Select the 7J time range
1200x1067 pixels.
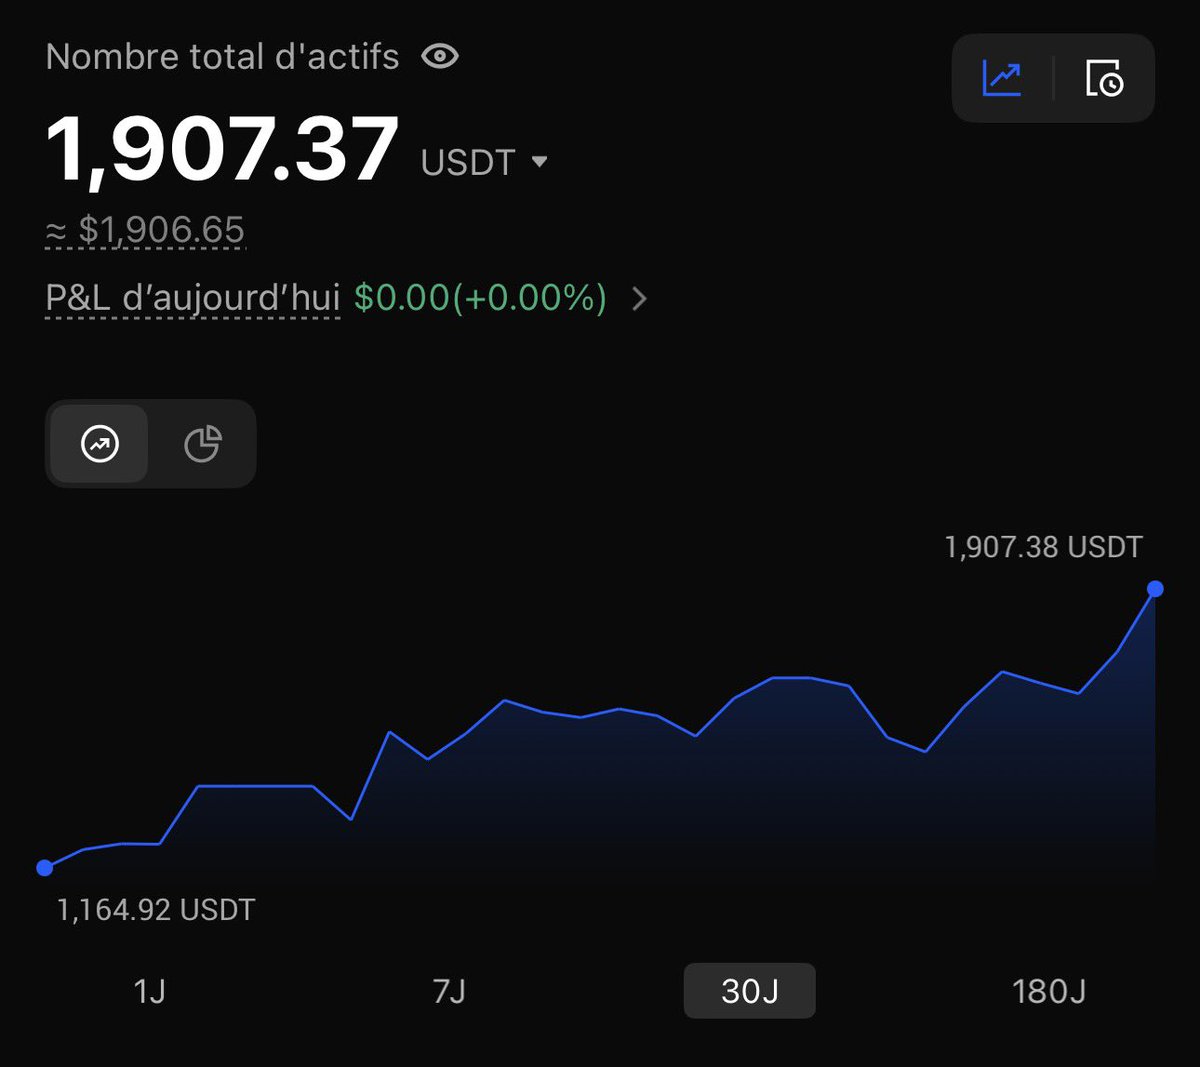[x=449, y=991]
